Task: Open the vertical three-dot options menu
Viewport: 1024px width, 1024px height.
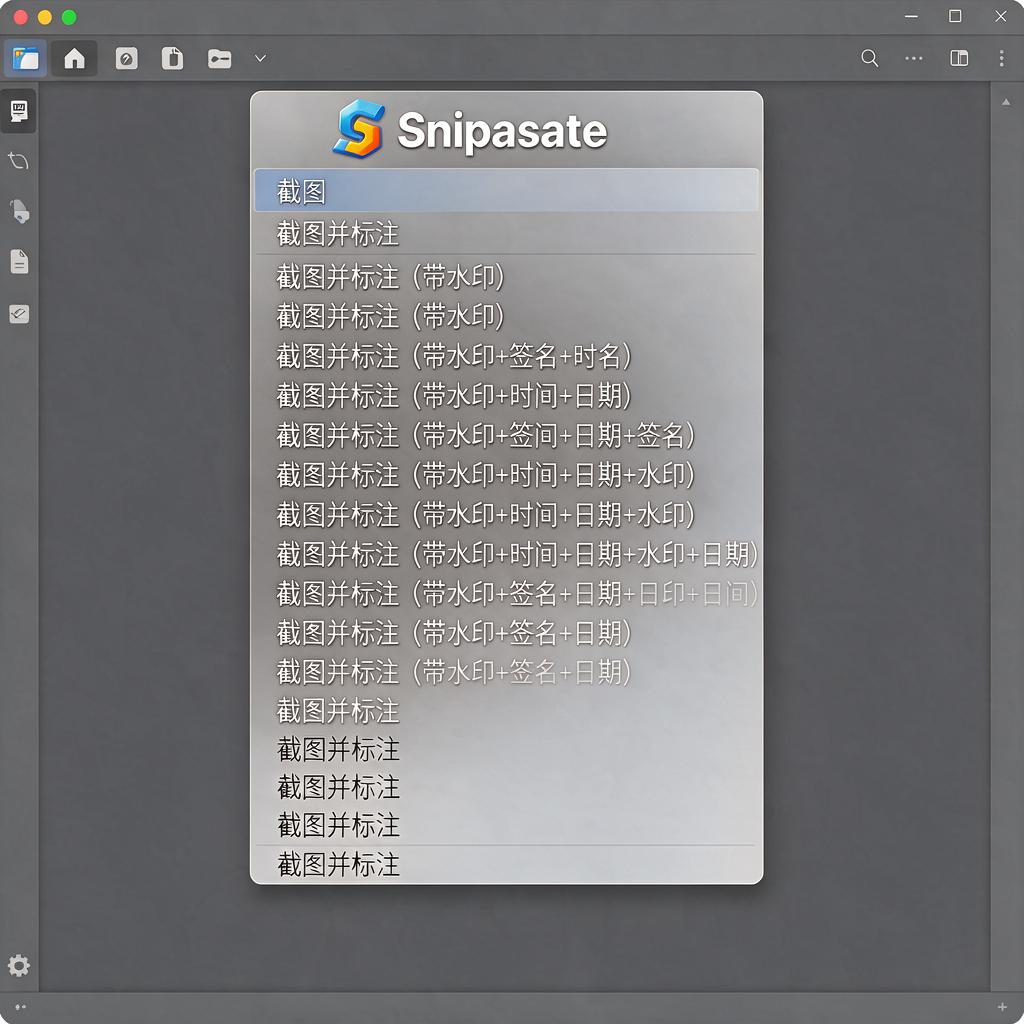Action: pos(1001,58)
